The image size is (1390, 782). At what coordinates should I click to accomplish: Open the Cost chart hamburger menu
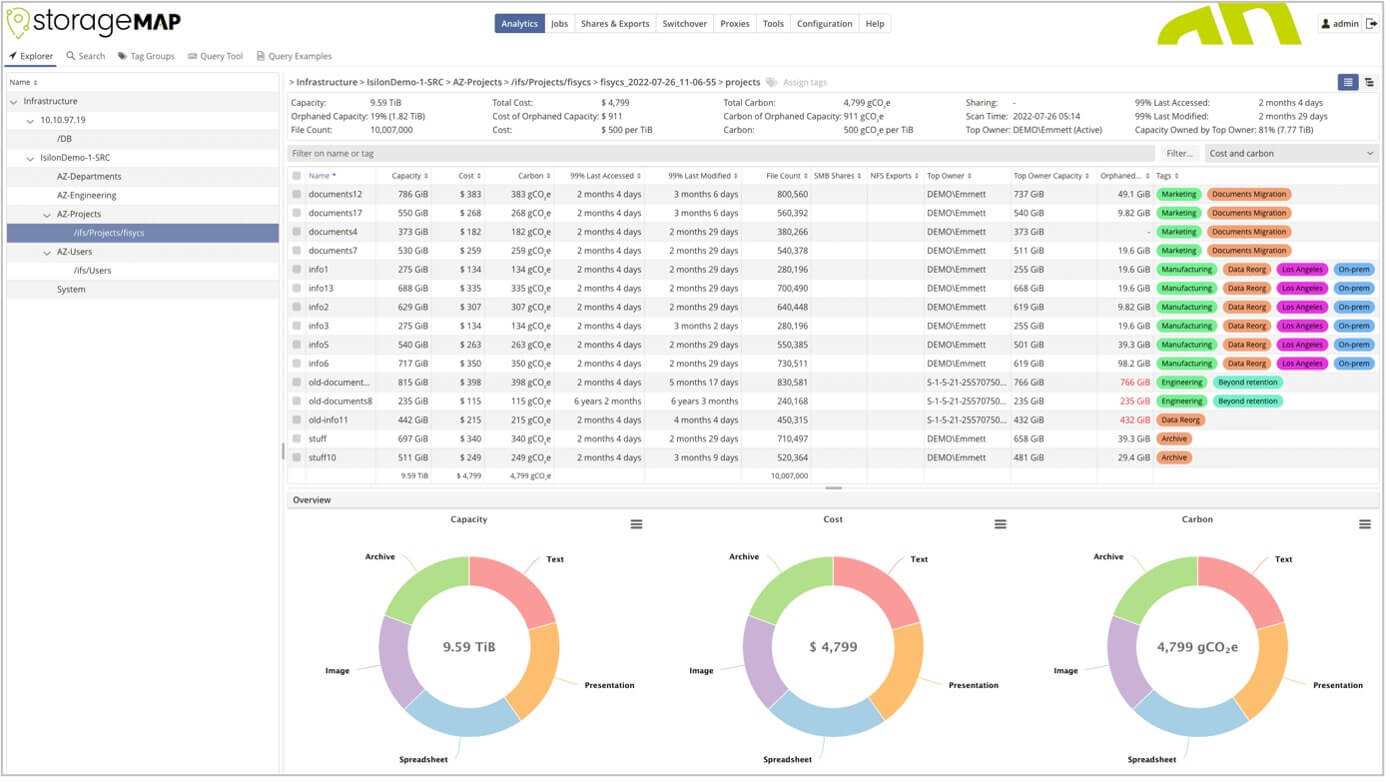coord(1000,525)
